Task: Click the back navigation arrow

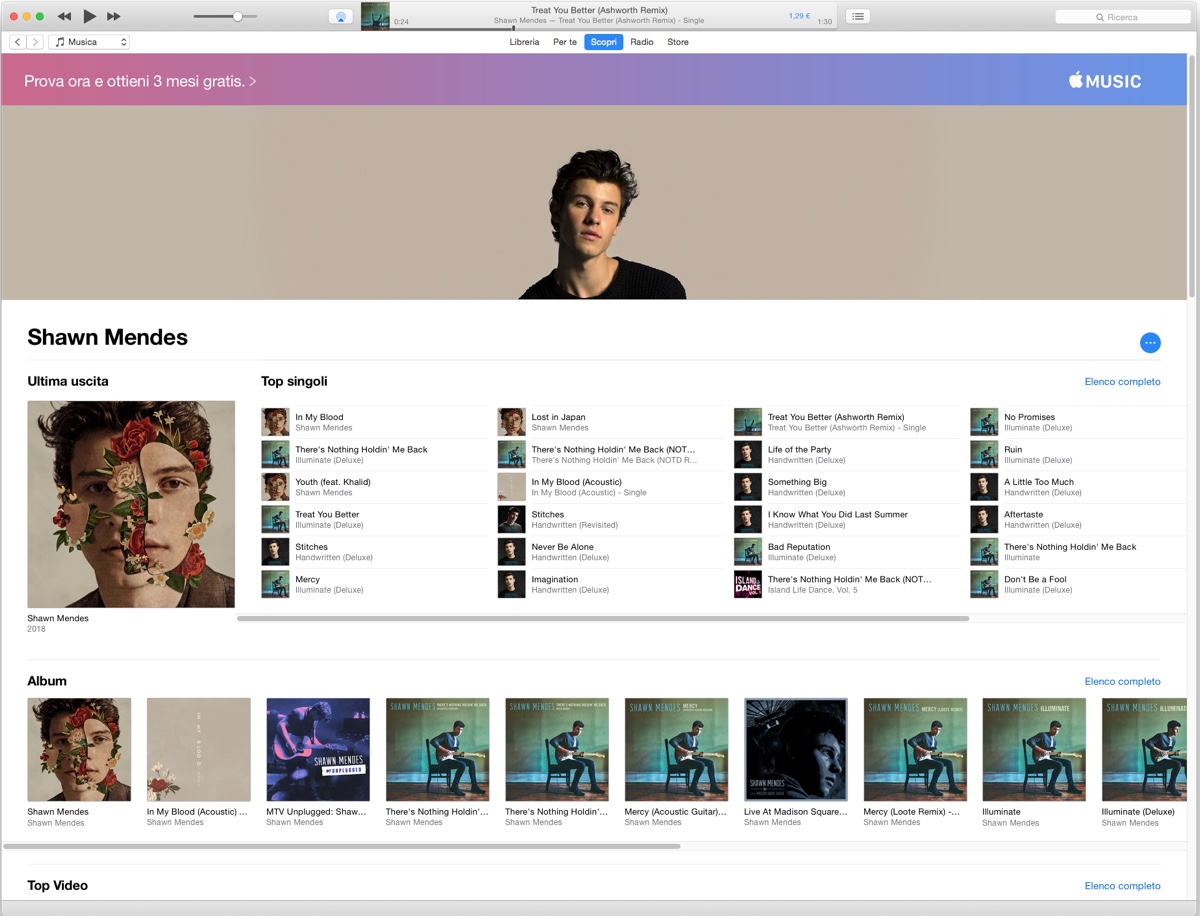Action: coord(17,41)
